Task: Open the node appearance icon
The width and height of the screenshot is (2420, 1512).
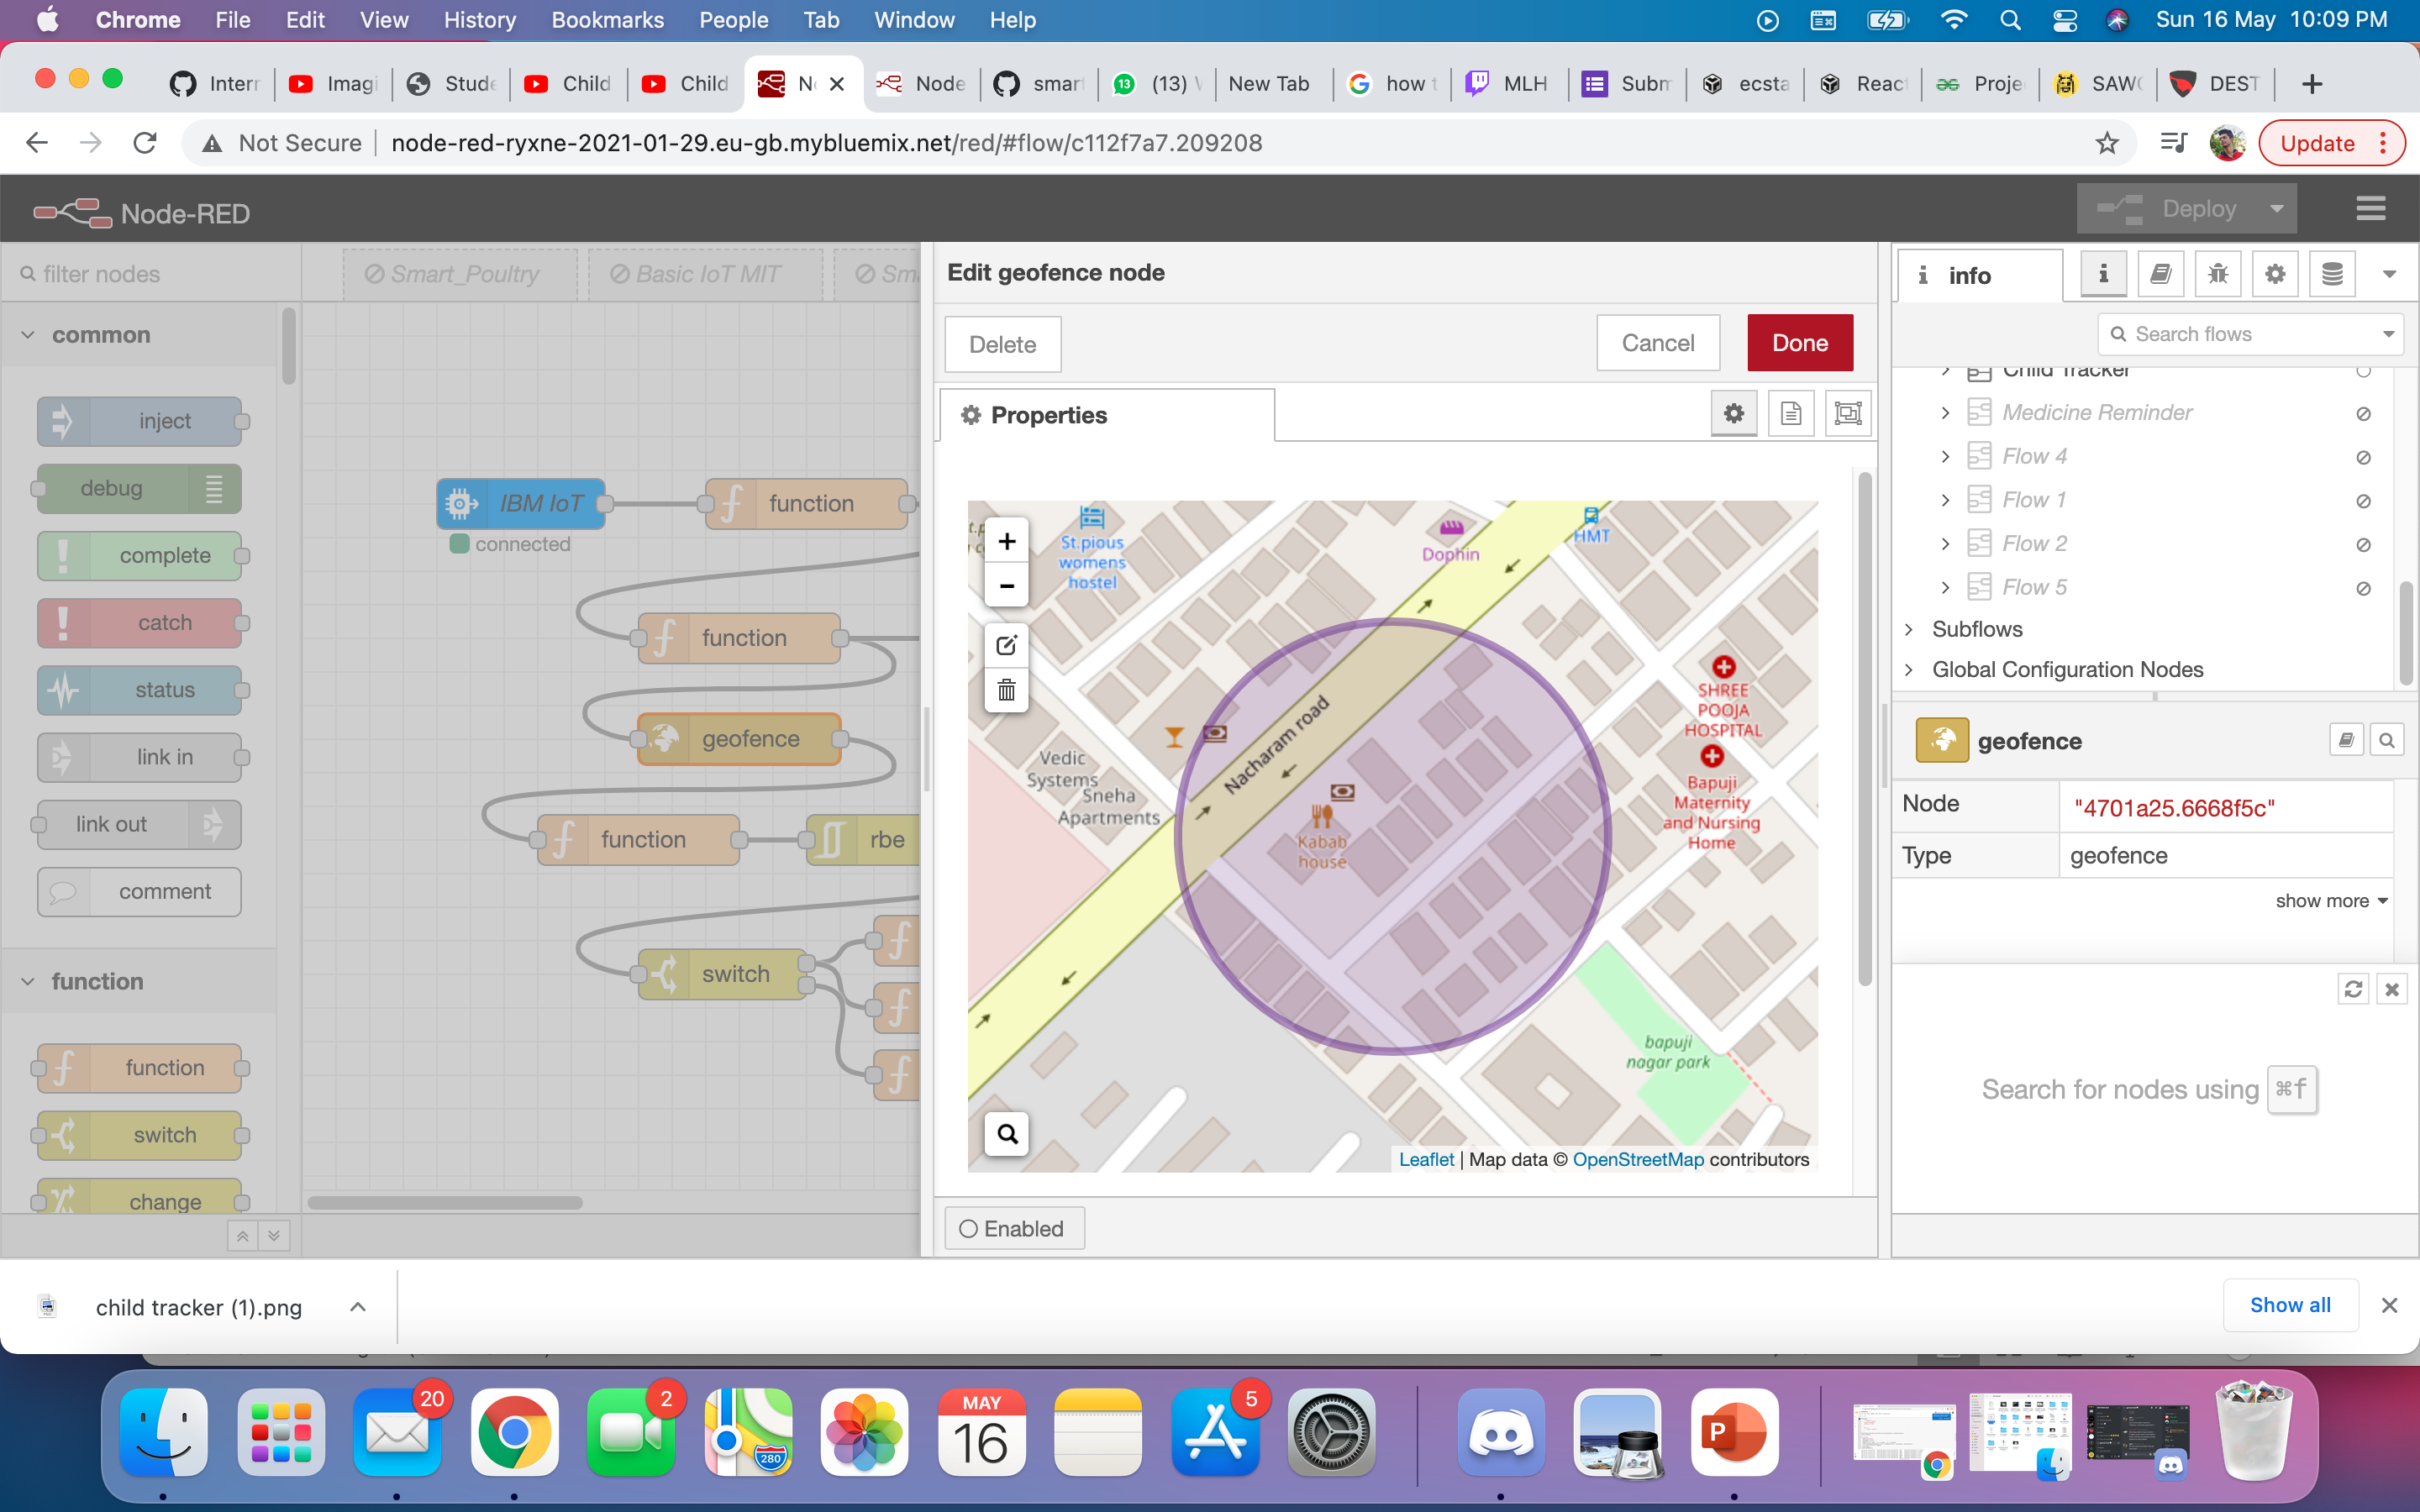Action: (1847, 413)
